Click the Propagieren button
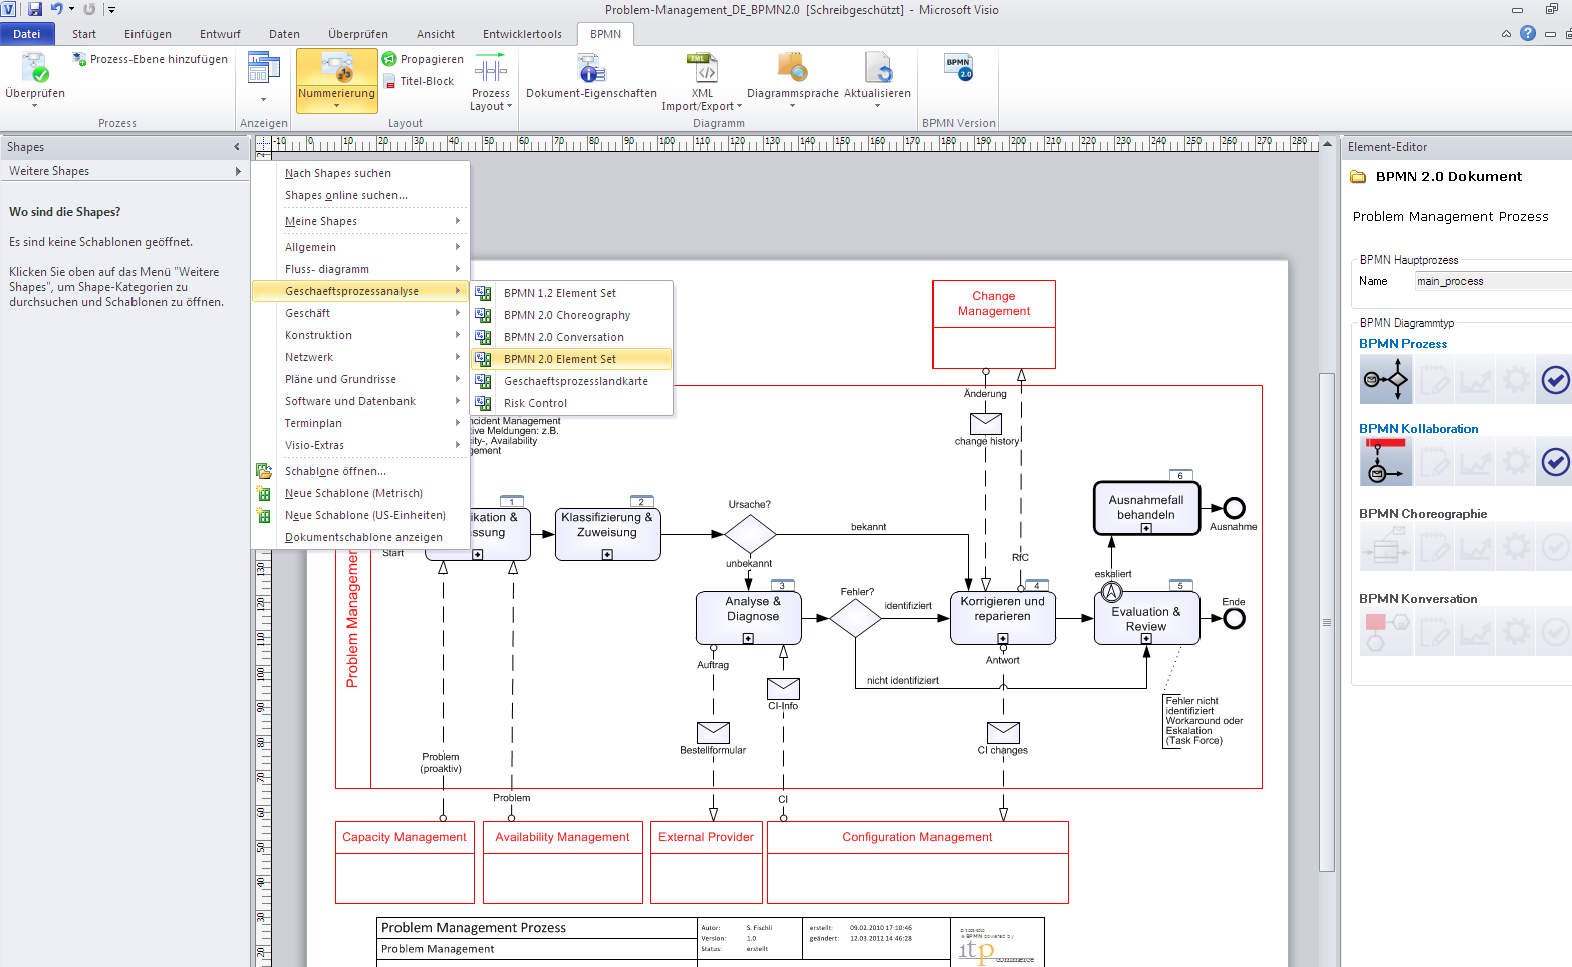This screenshot has width=1572, height=967. click(x=423, y=59)
